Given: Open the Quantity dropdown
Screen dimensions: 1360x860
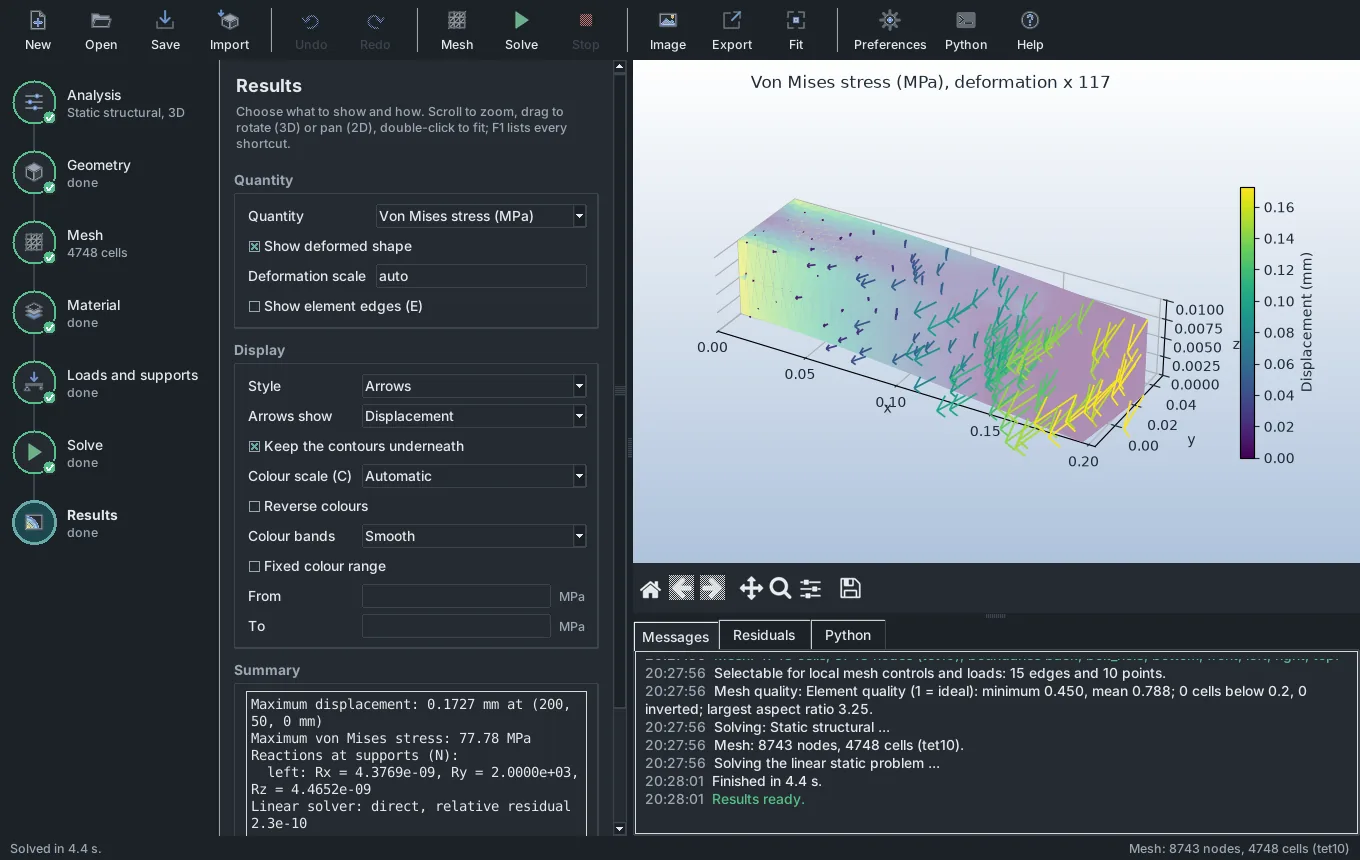Looking at the screenshot, I should (481, 216).
